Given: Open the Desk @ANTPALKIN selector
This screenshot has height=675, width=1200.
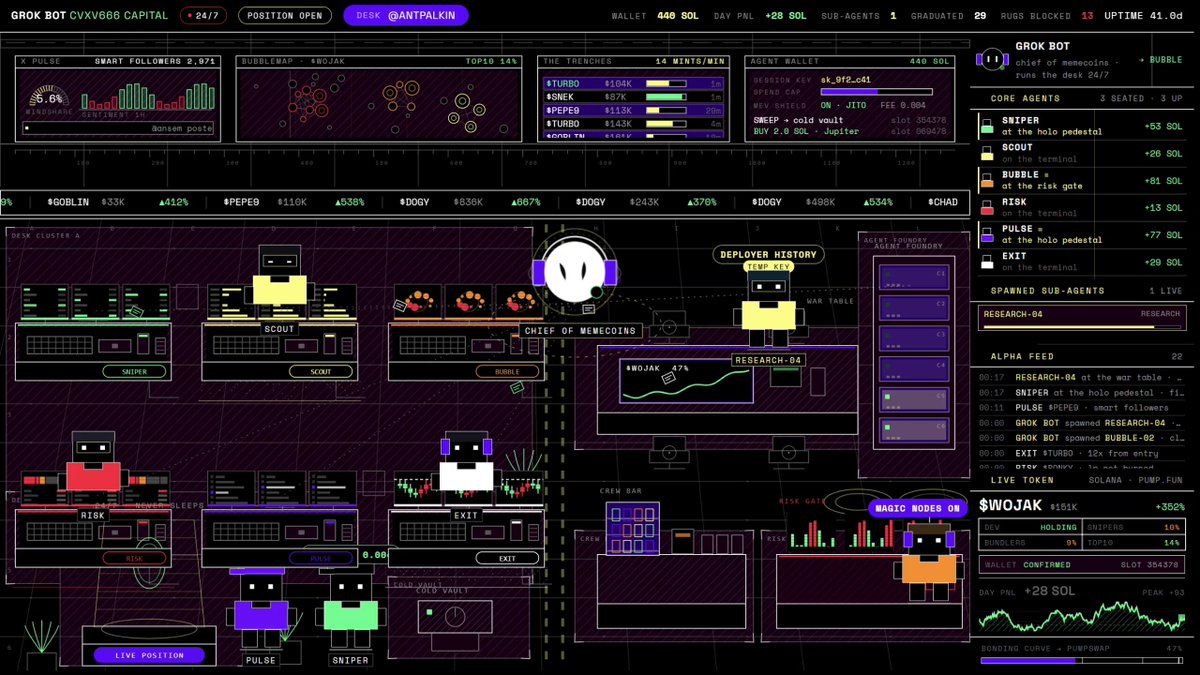Looking at the screenshot, I should coord(406,16).
